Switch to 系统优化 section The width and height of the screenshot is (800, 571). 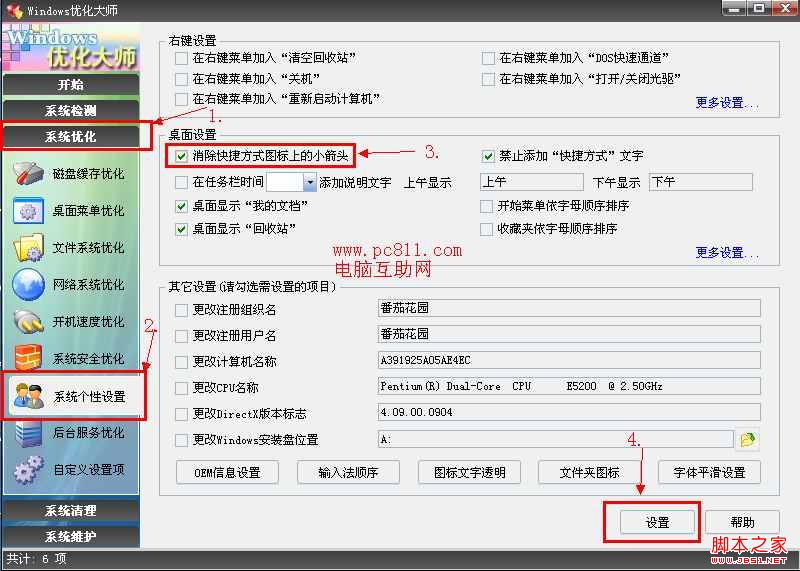pos(70,136)
